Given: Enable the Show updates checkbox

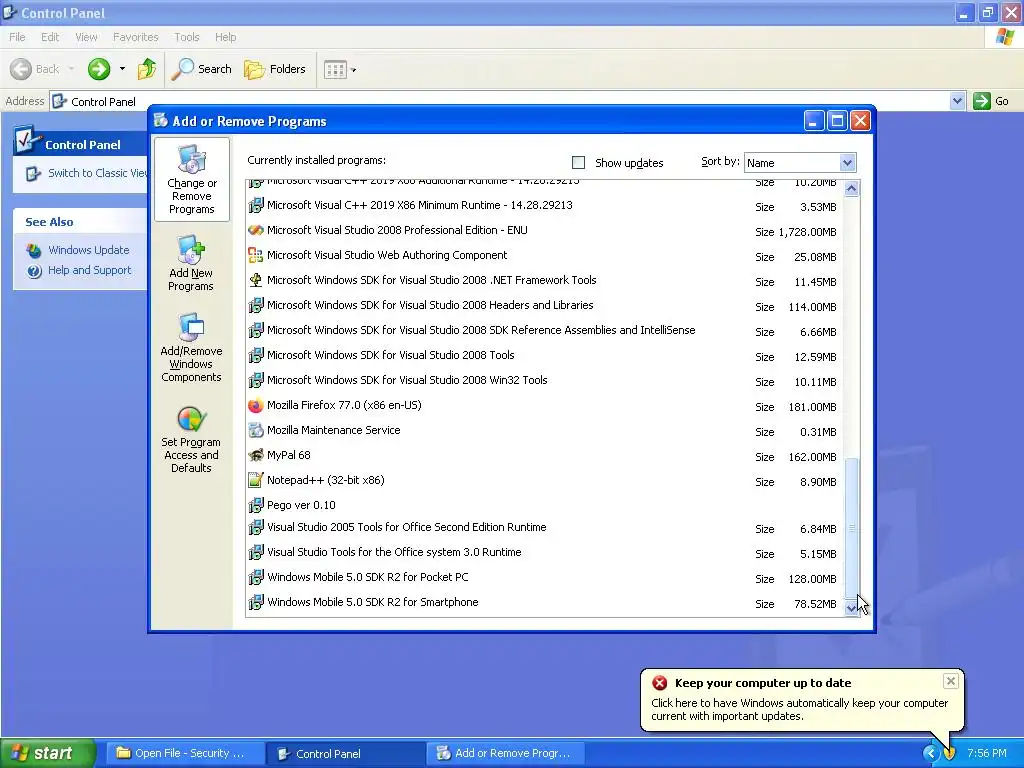Looking at the screenshot, I should click(x=578, y=163).
